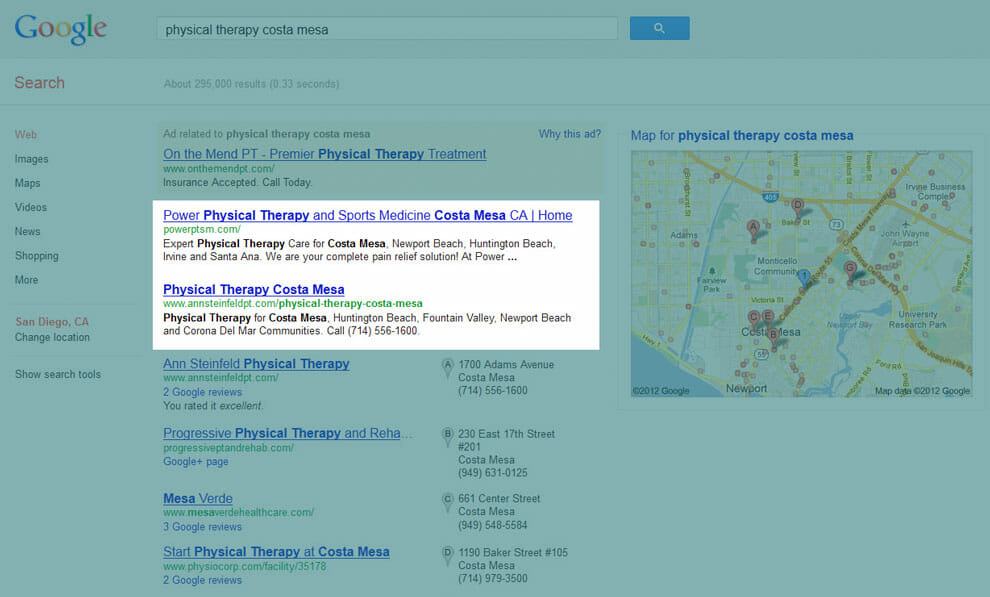
Task: Open 2 Google reviews under Start Physical Therapy
Action: pyautogui.click(x=203, y=580)
